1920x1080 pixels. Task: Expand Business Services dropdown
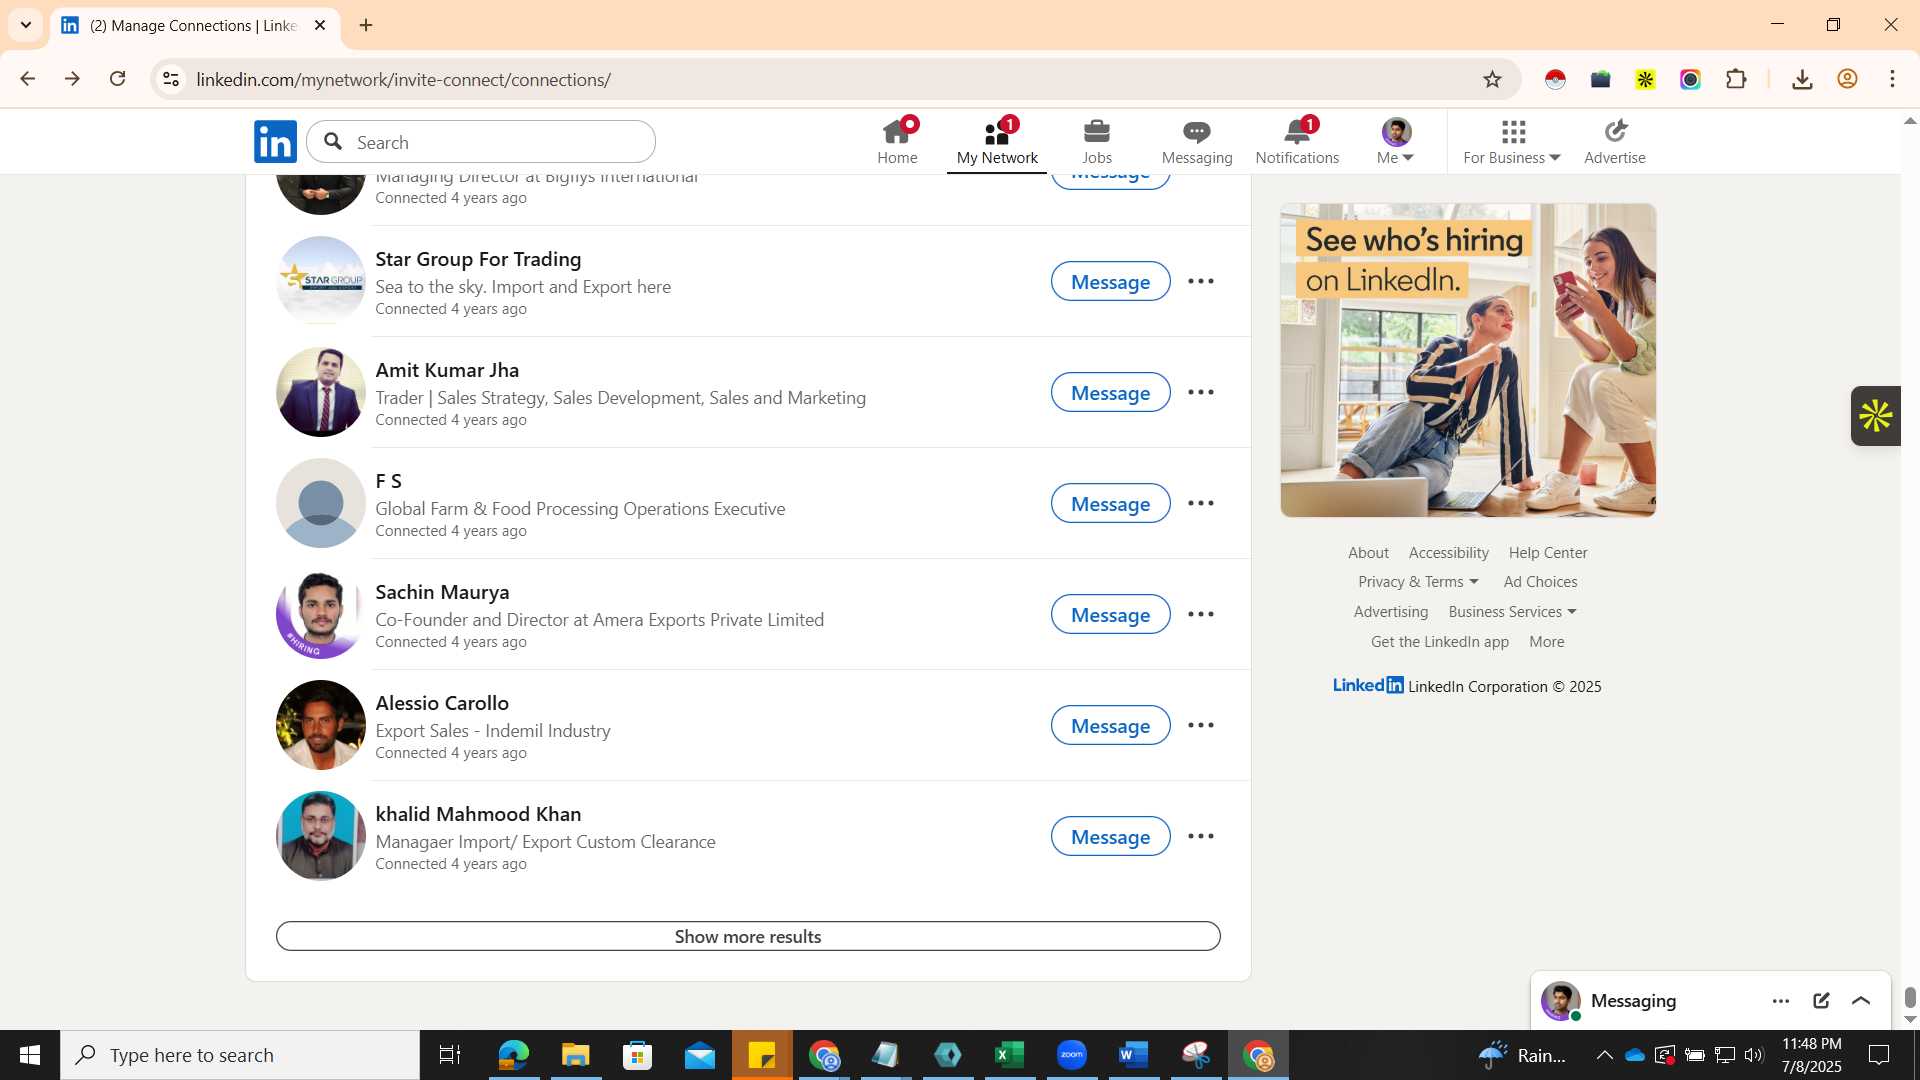tap(1512, 612)
